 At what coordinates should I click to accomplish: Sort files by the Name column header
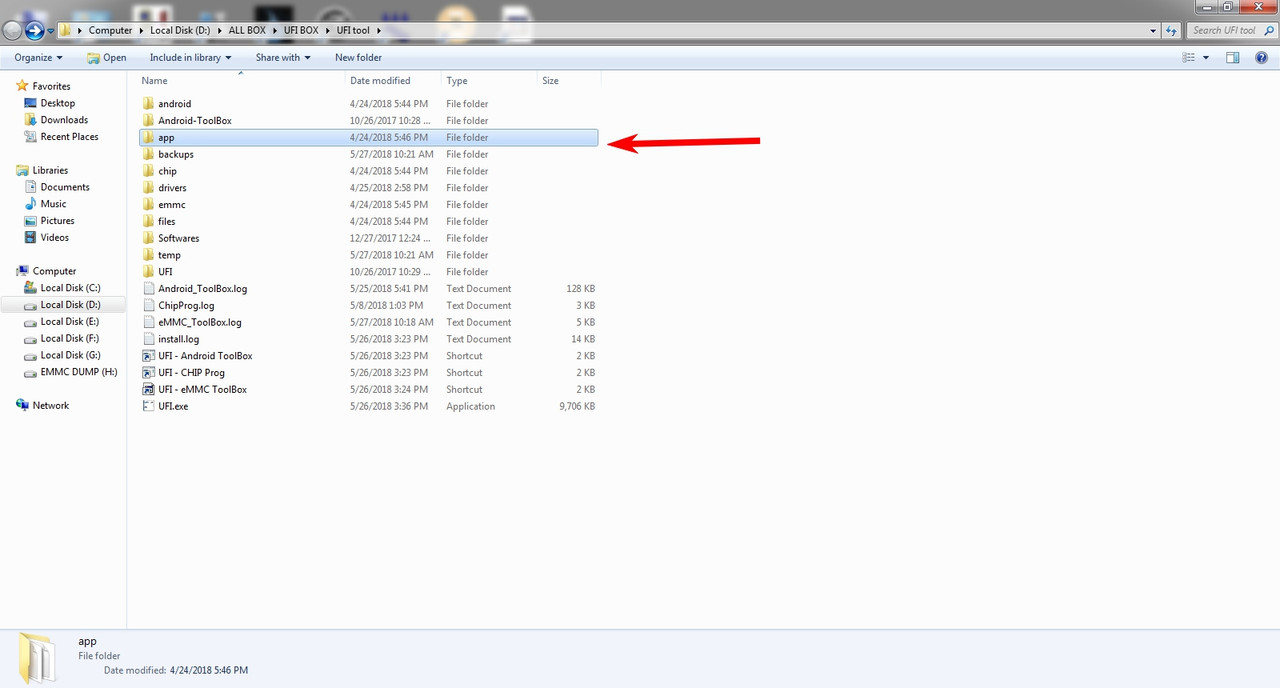pos(154,80)
